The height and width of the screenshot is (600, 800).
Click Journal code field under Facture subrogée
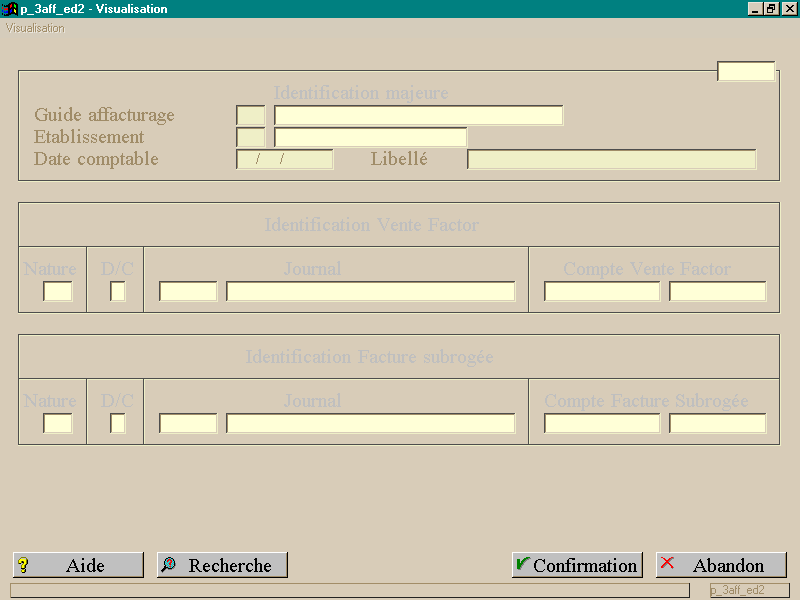pyautogui.click(x=188, y=423)
